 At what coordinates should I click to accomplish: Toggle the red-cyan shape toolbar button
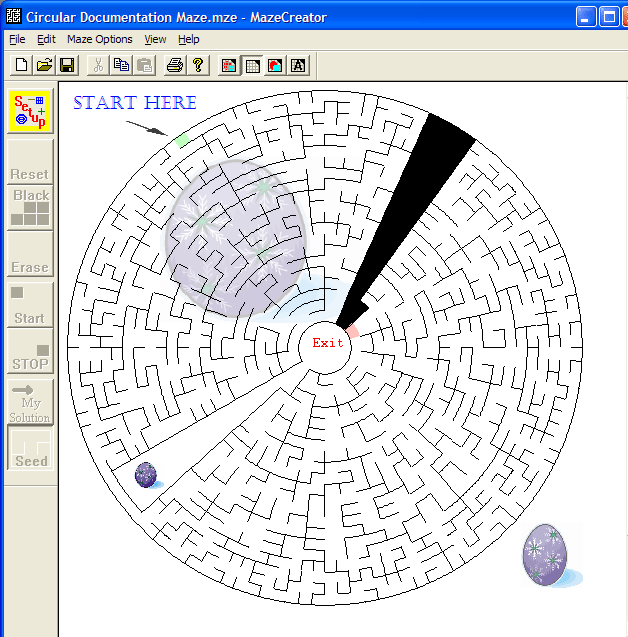275,65
